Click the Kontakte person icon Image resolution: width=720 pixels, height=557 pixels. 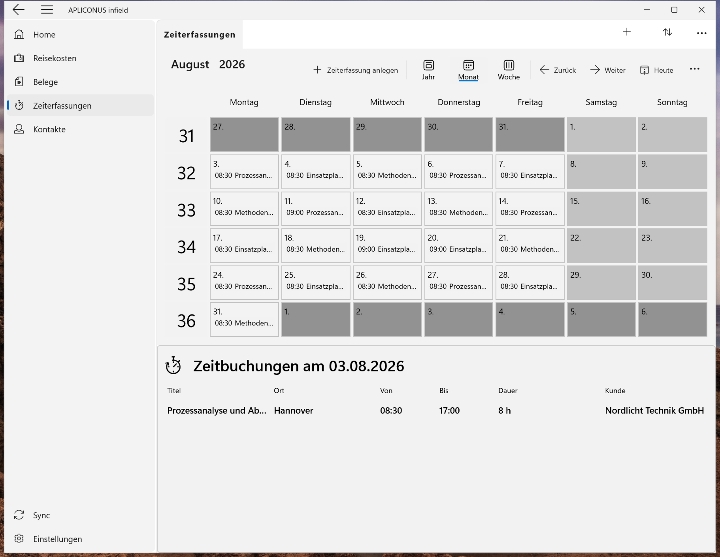[19, 129]
